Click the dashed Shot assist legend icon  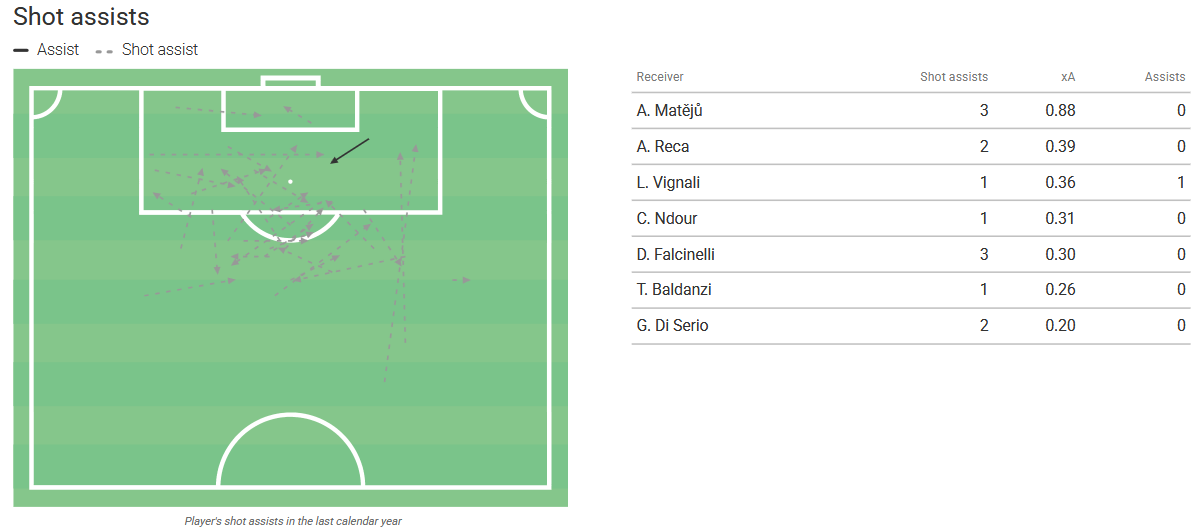pyautogui.click(x=104, y=50)
